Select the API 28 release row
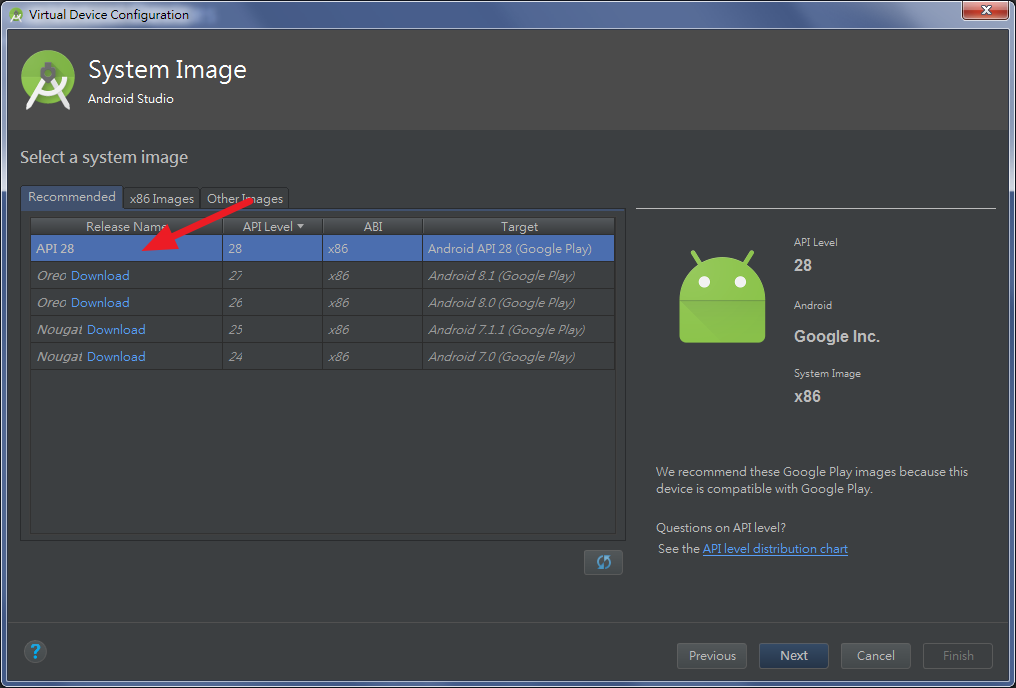 (x=322, y=248)
